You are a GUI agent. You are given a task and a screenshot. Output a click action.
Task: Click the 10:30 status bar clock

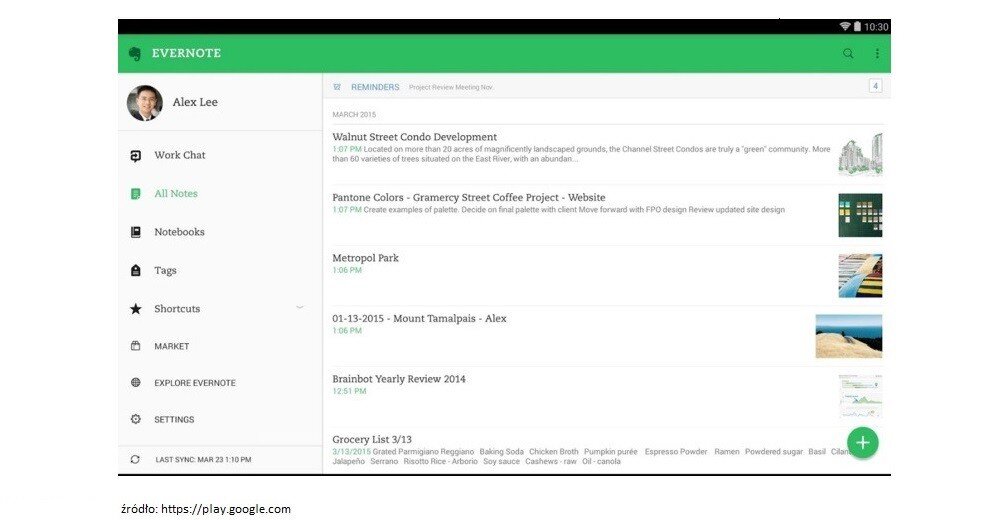tap(876, 27)
